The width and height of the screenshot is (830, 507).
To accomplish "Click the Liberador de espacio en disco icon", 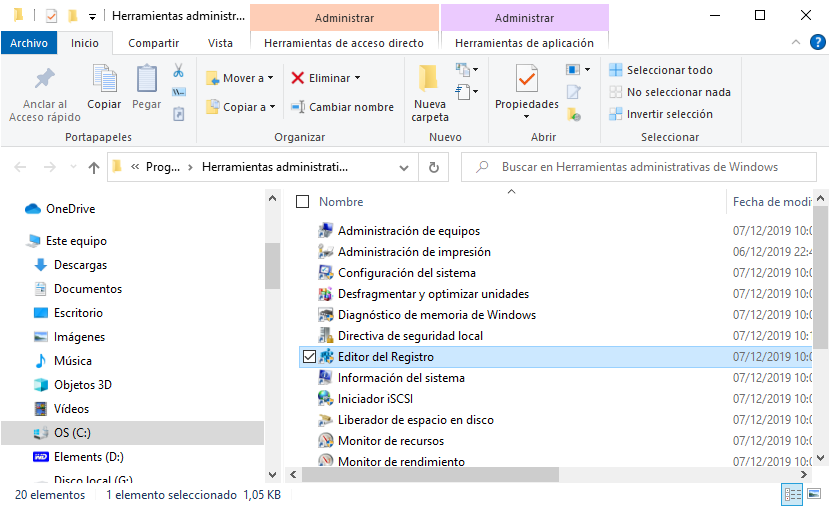I will pos(325,420).
